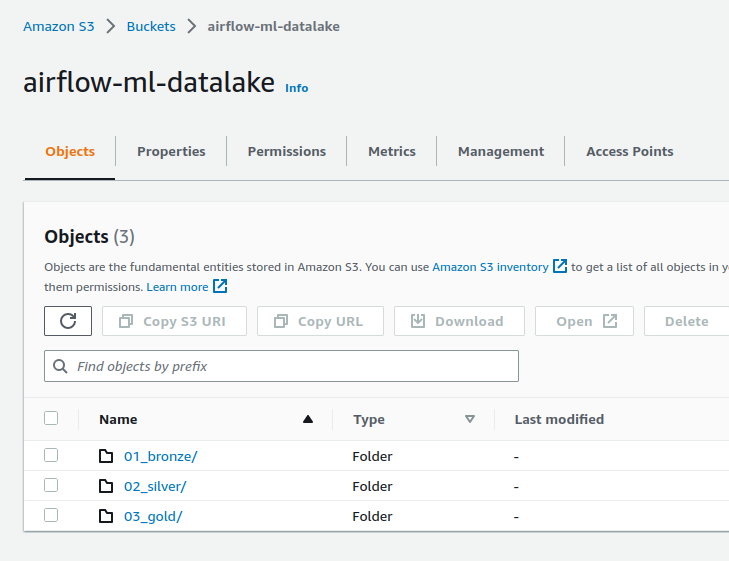729x561 pixels.
Task: Open the 01_bronze/ folder link
Action: point(160,456)
